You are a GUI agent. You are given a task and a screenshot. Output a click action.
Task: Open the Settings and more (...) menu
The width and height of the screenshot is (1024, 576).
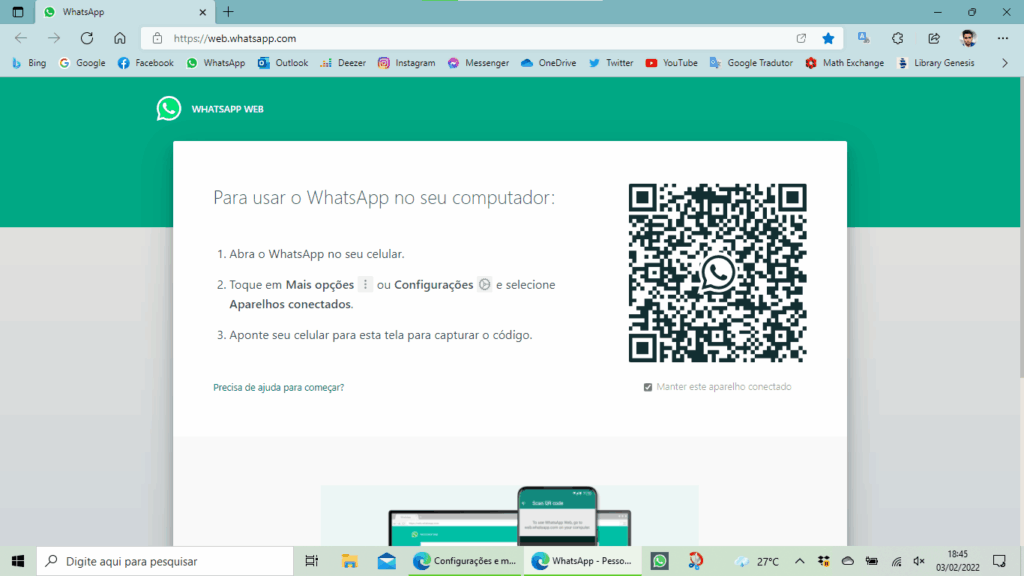tap(1002, 37)
